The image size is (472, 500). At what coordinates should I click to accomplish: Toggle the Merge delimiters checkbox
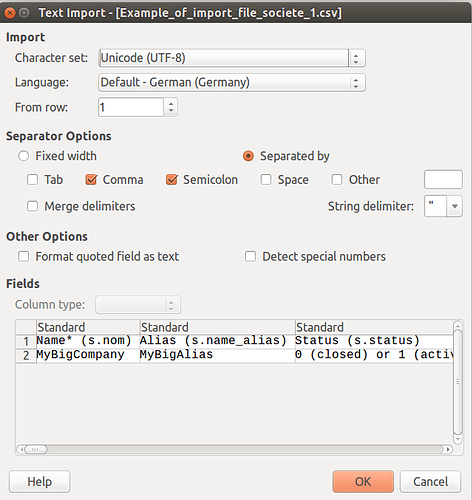(x=32, y=206)
